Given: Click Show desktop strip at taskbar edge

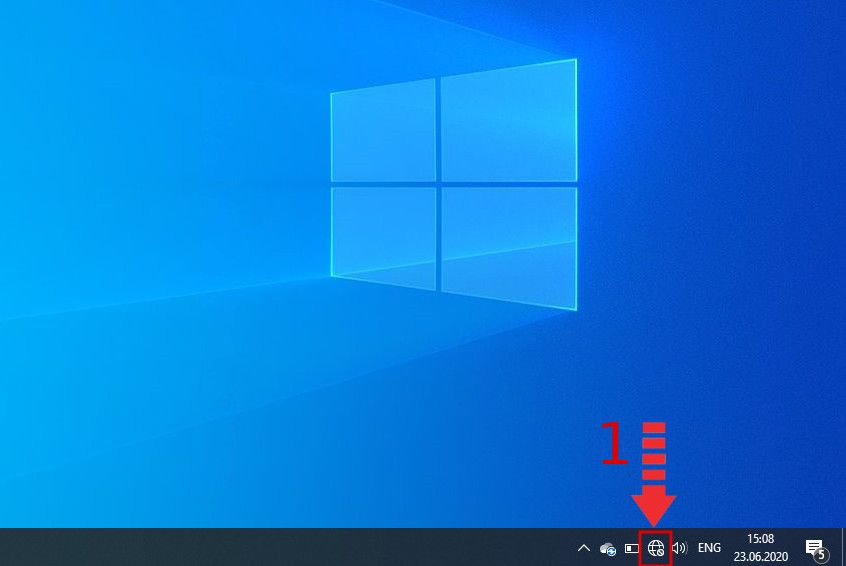Looking at the screenshot, I should tap(843, 547).
